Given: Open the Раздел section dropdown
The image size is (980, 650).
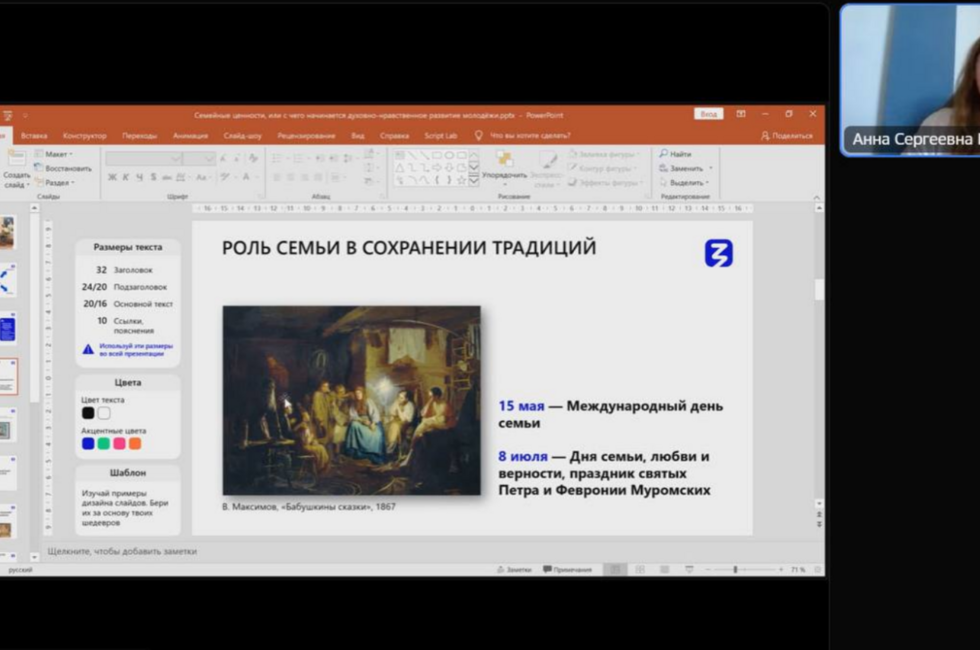Looking at the screenshot, I should 55,182.
